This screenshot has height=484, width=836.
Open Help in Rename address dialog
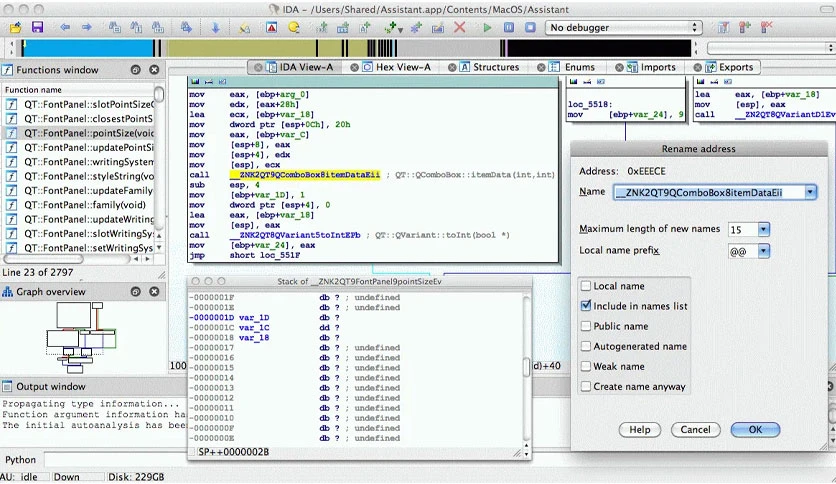[x=640, y=430]
